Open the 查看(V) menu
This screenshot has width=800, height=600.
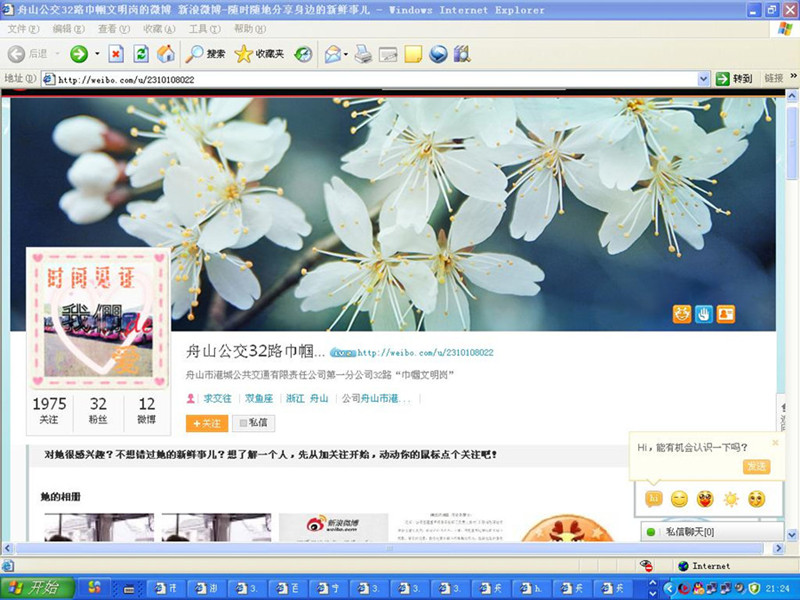[114, 29]
